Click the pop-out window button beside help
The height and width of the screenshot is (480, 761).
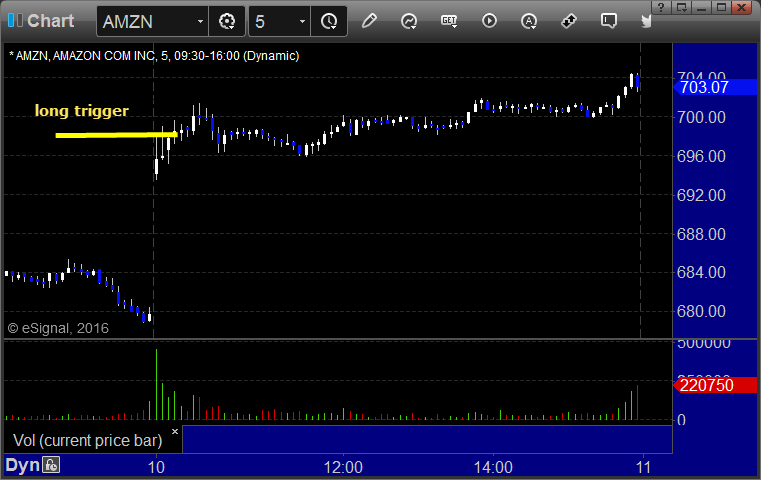pyautogui.click(x=681, y=7)
